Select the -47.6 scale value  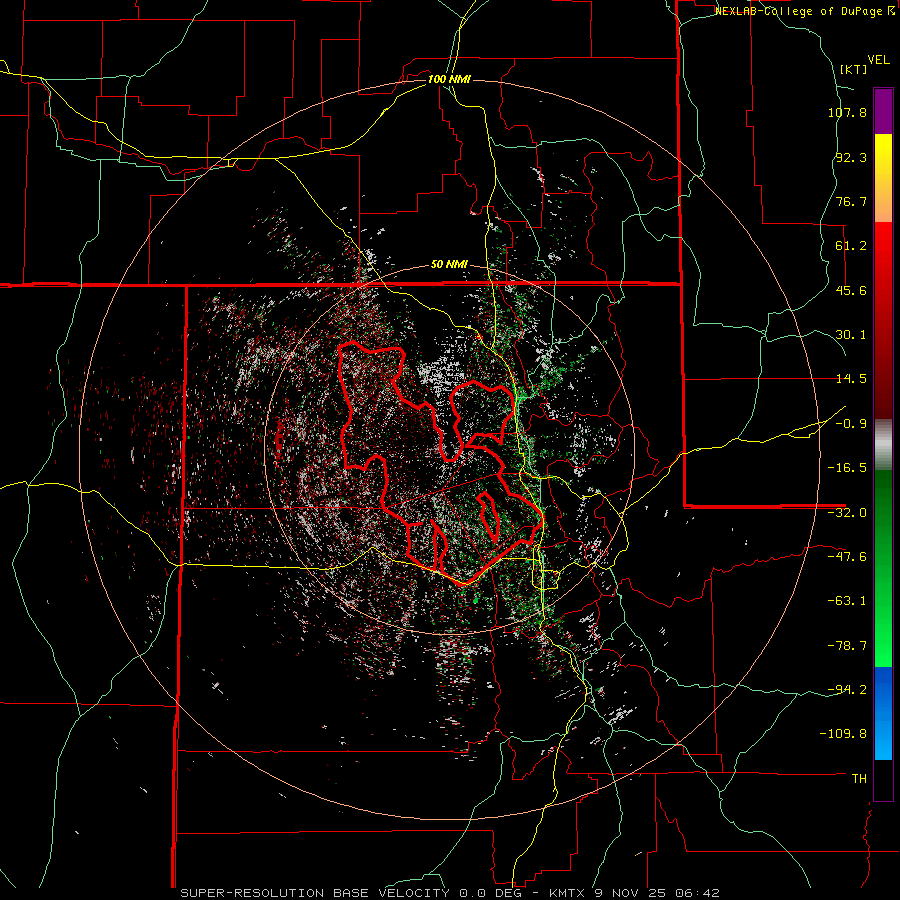click(x=847, y=557)
